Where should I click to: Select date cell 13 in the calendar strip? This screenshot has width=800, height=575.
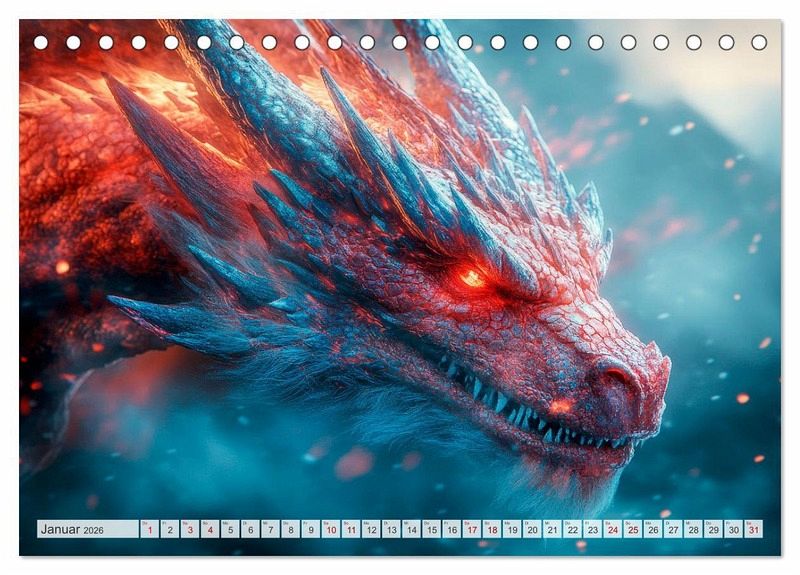point(391,529)
